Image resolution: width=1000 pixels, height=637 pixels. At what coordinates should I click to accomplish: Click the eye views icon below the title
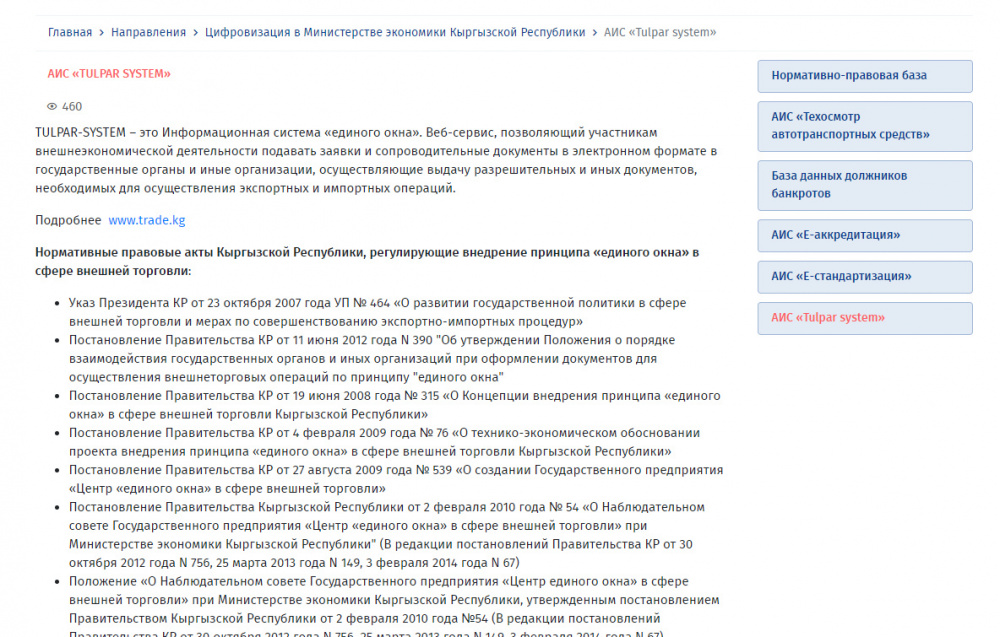[53, 106]
